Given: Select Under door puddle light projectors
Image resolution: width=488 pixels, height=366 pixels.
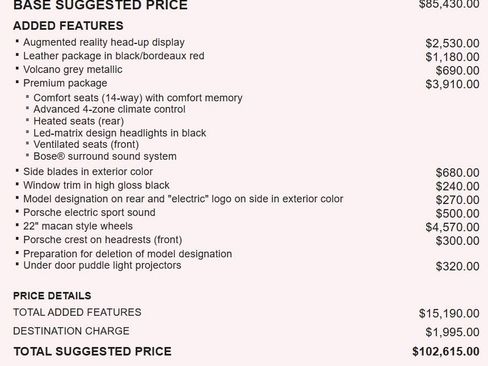Looking at the screenshot, I should coord(102,265).
